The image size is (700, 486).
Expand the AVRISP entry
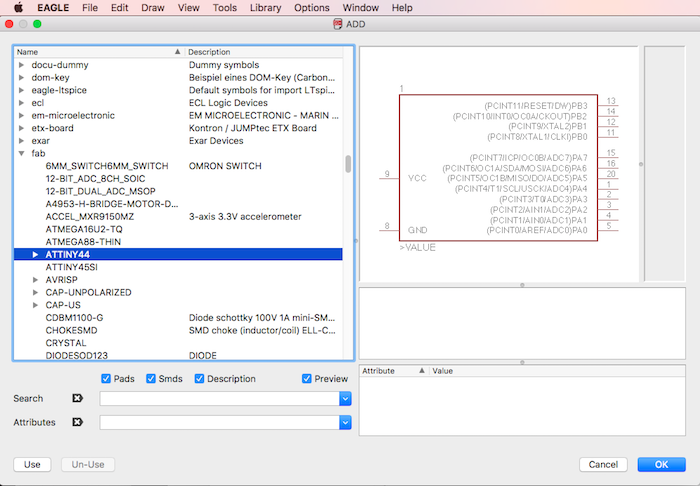[x=35, y=280]
